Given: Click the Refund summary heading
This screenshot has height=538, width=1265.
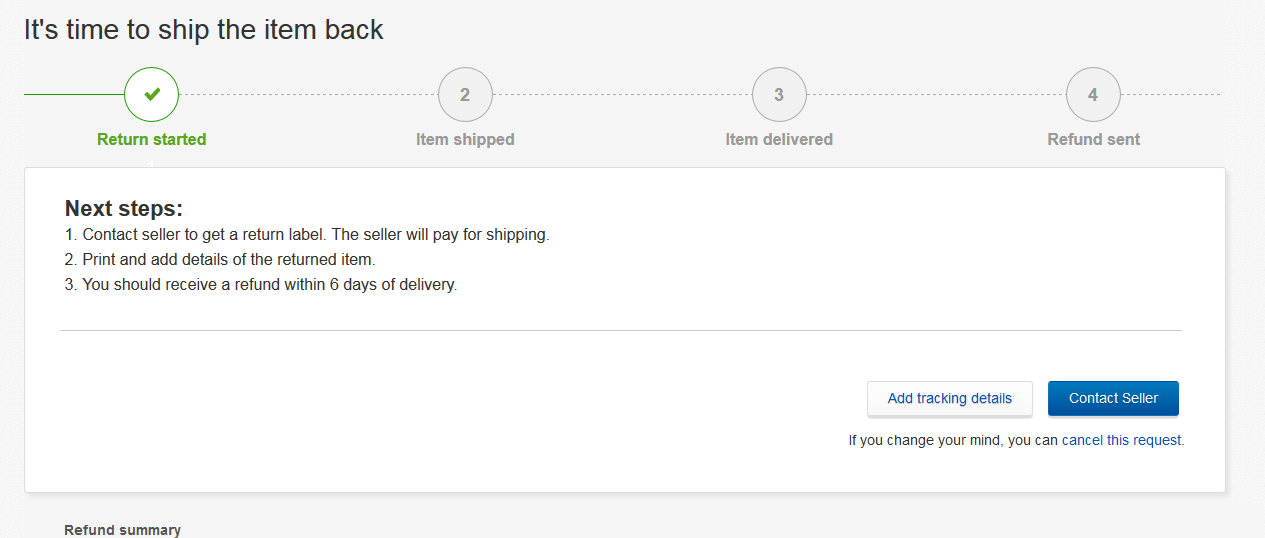Looking at the screenshot, I should (x=122, y=530).
